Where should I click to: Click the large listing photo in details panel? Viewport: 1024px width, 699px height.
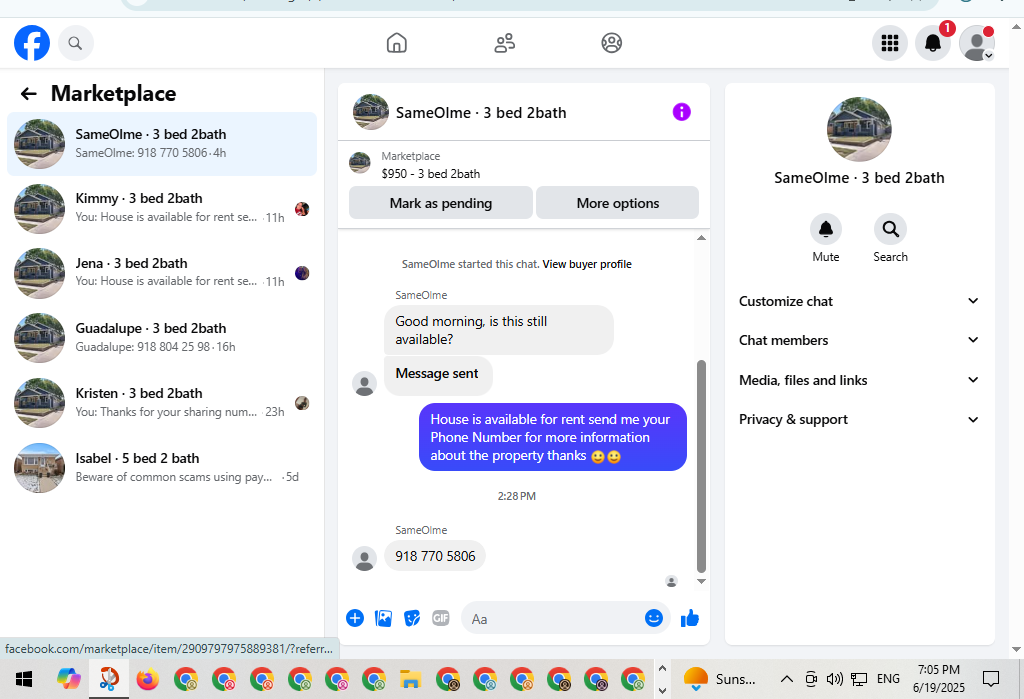click(859, 129)
